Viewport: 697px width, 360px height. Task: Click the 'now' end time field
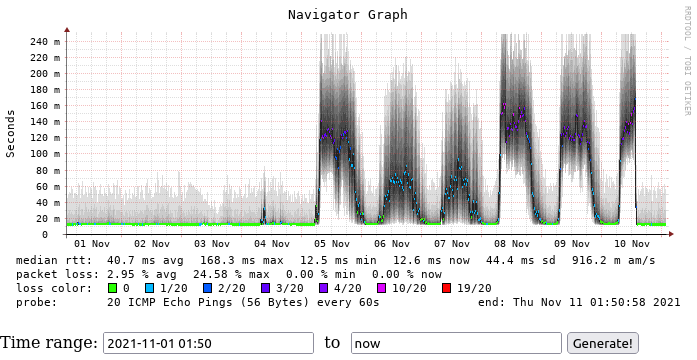456,343
